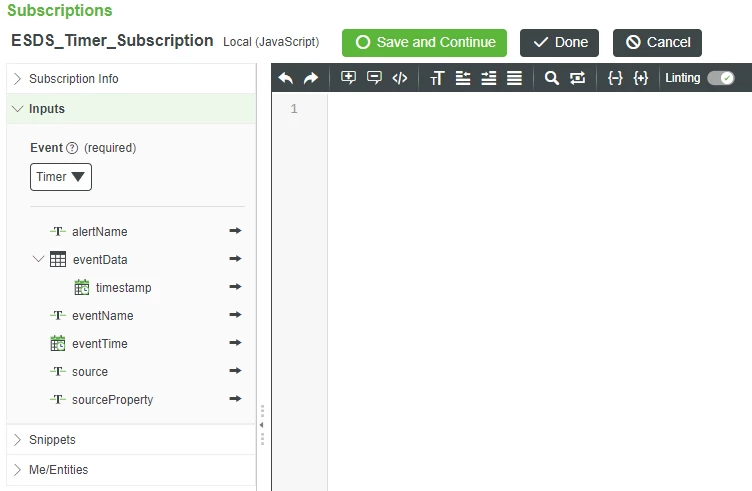752x491 pixels.
Task: Insert eventTime using its arrow
Action: [235, 343]
